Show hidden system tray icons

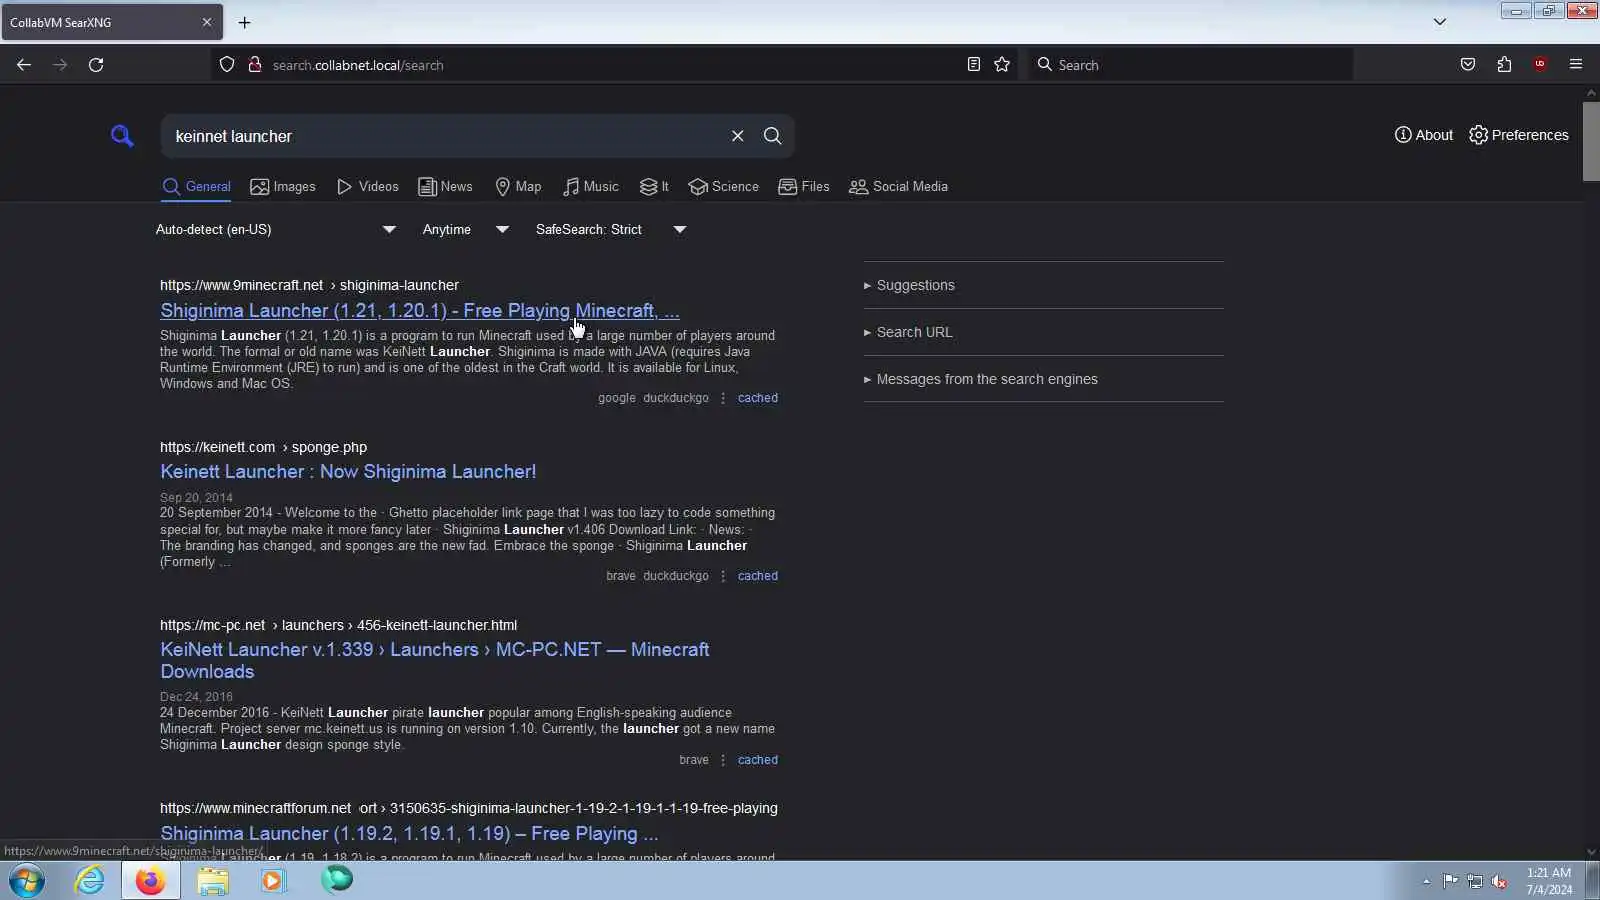[1426, 881]
